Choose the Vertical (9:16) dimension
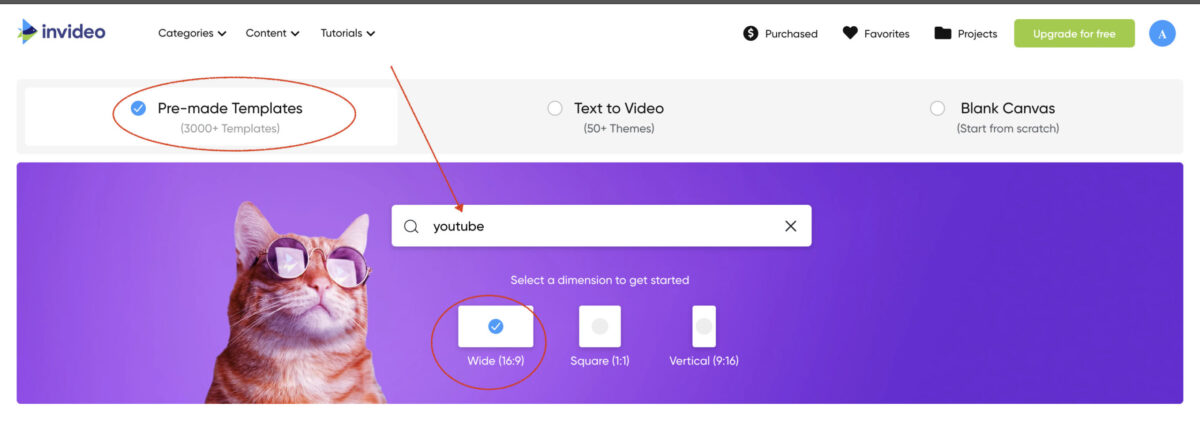The image size is (1200, 423). pyautogui.click(x=704, y=326)
